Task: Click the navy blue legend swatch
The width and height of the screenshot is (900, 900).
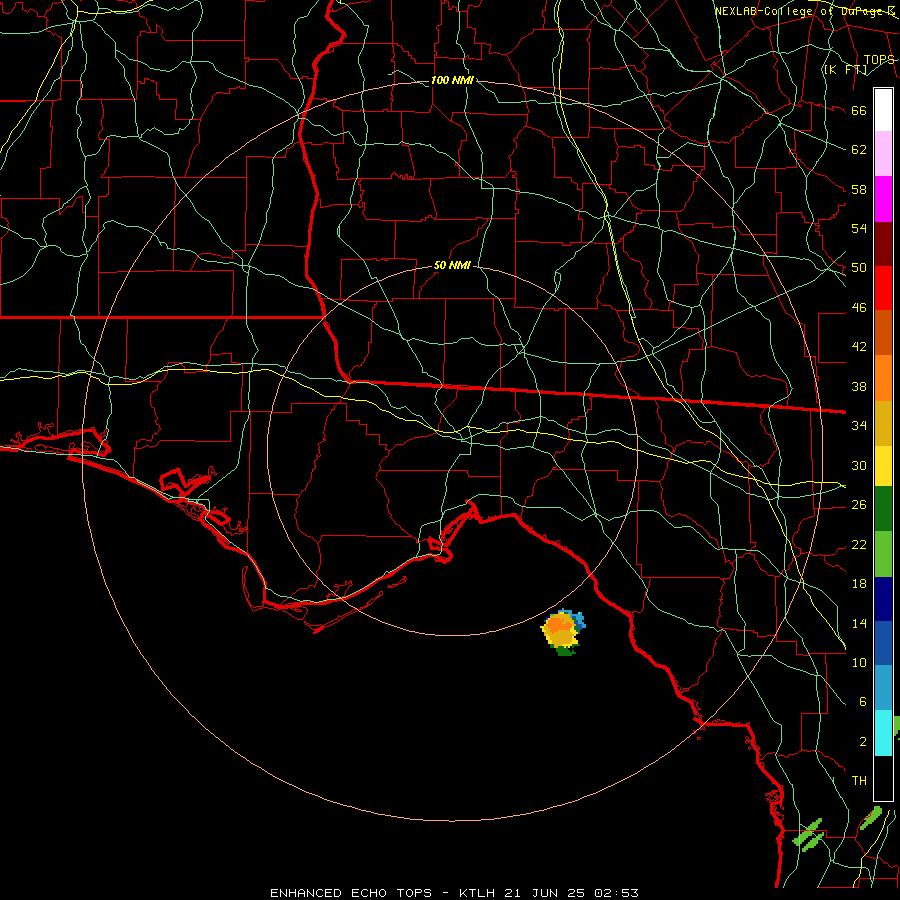Action: 883,599
